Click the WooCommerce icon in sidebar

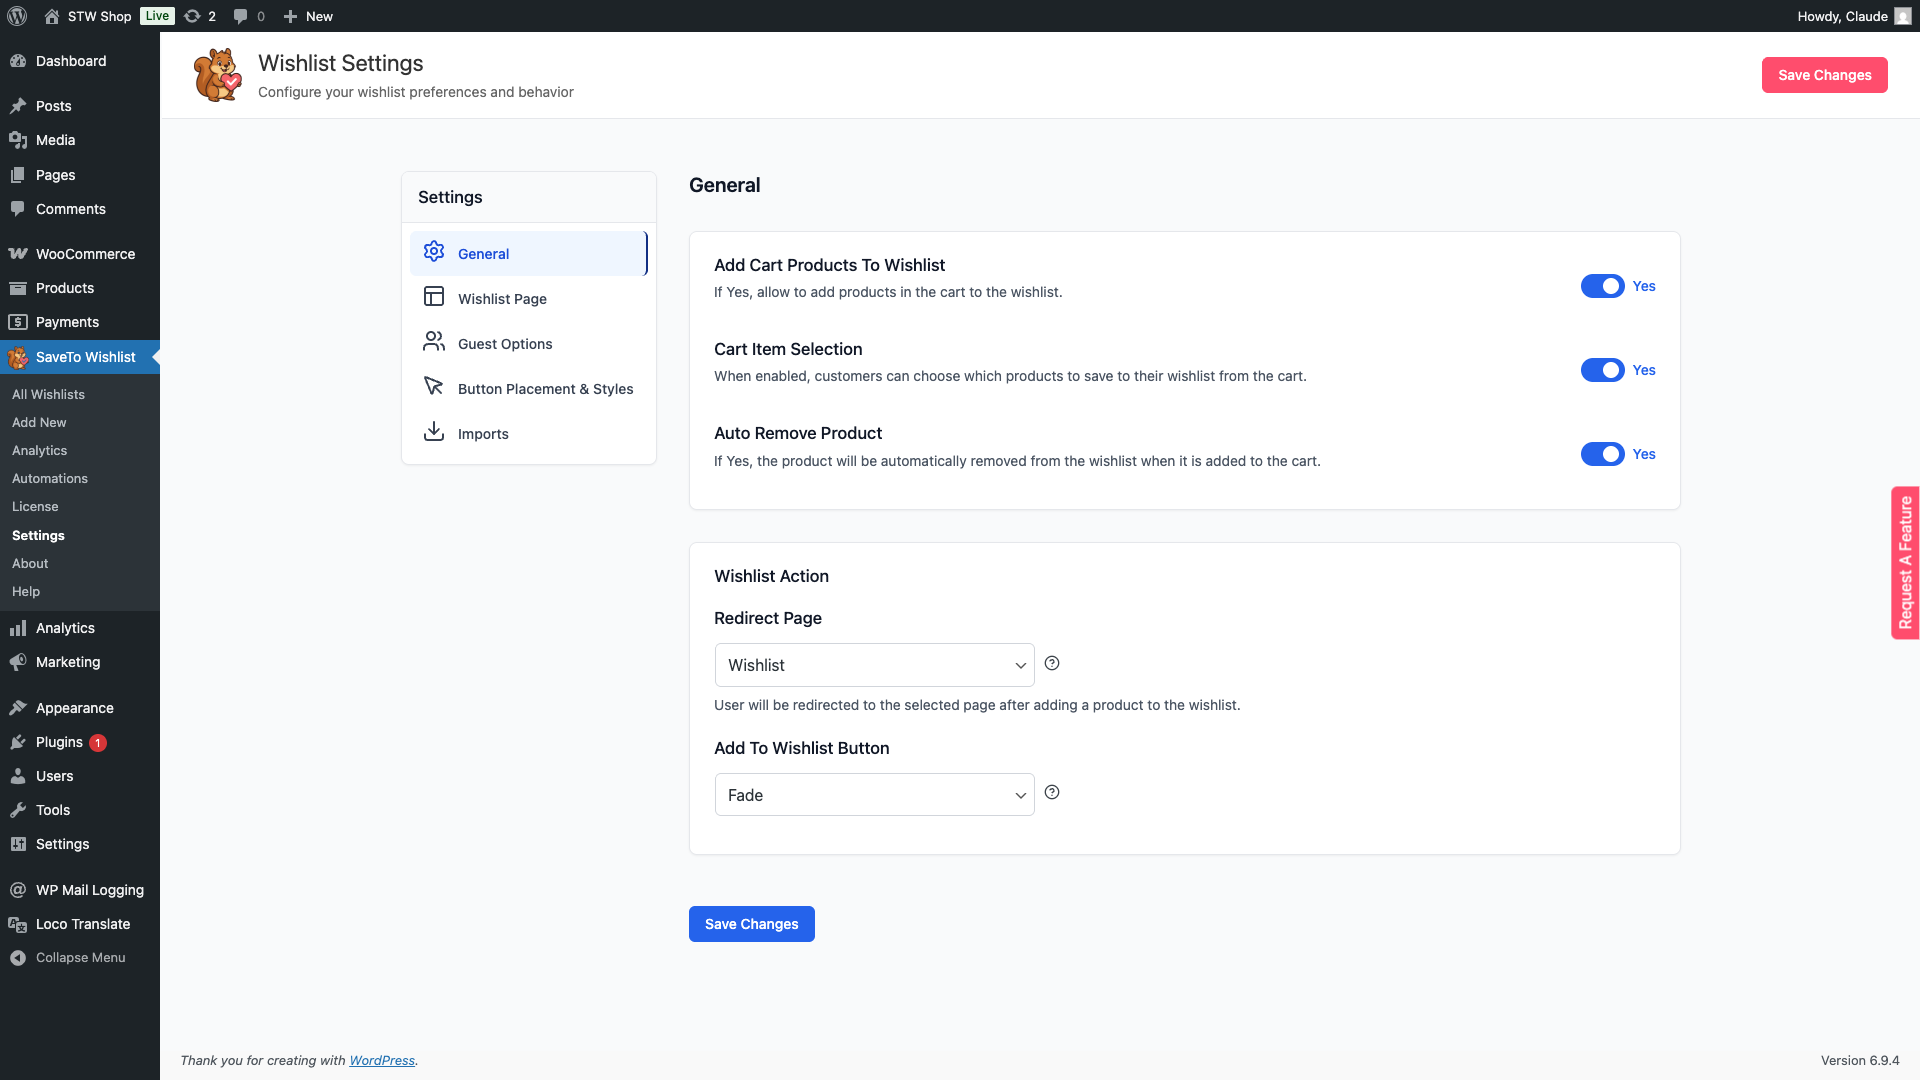point(18,254)
